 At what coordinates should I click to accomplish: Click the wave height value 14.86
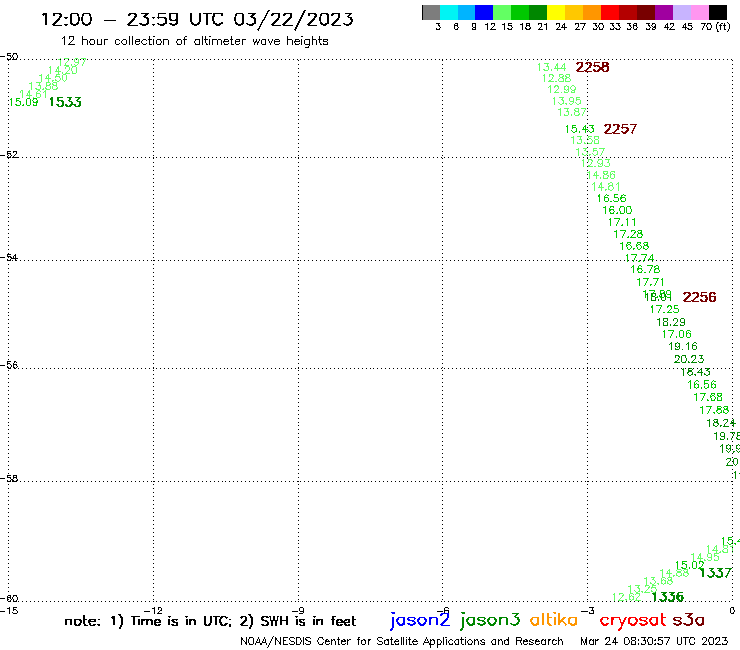point(601,175)
